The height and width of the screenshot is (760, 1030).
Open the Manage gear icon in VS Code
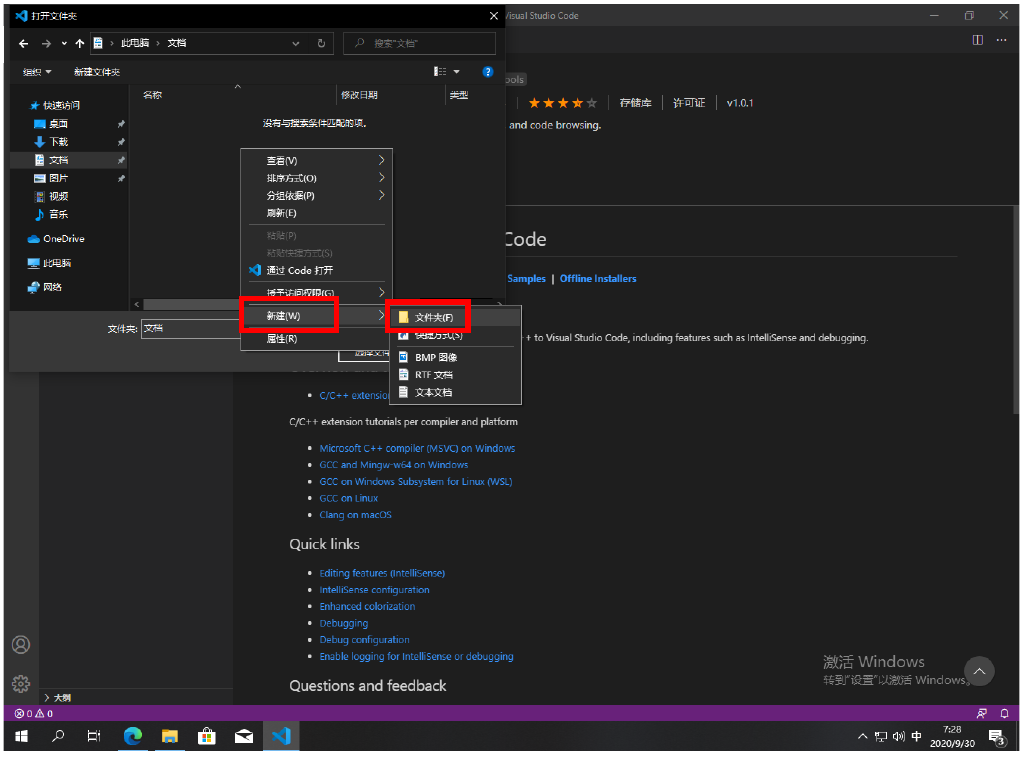click(x=20, y=684)
